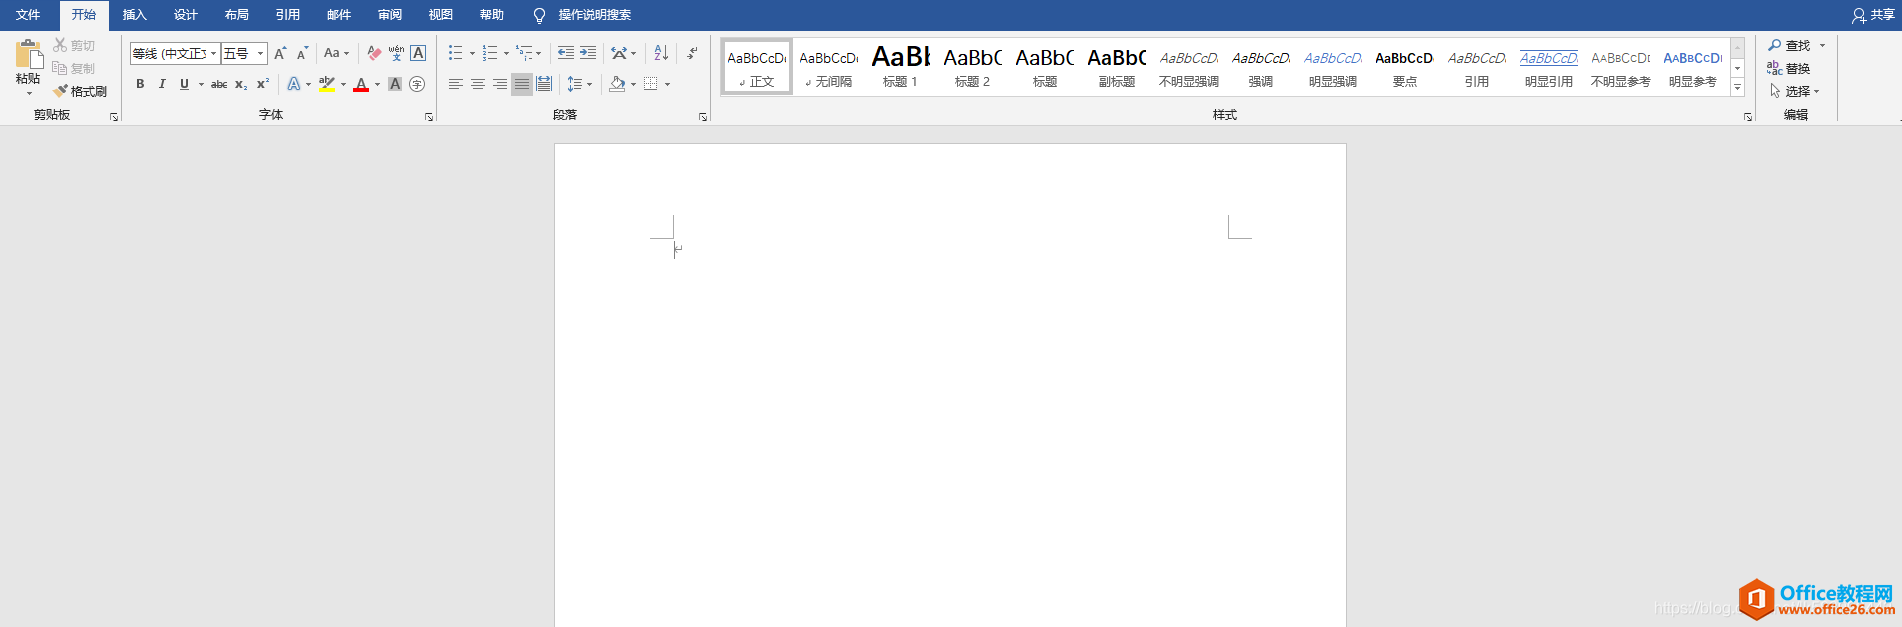Toggle superscript formatting
1902x627 pixels.
pyautogui.click(x=263, y=84)
